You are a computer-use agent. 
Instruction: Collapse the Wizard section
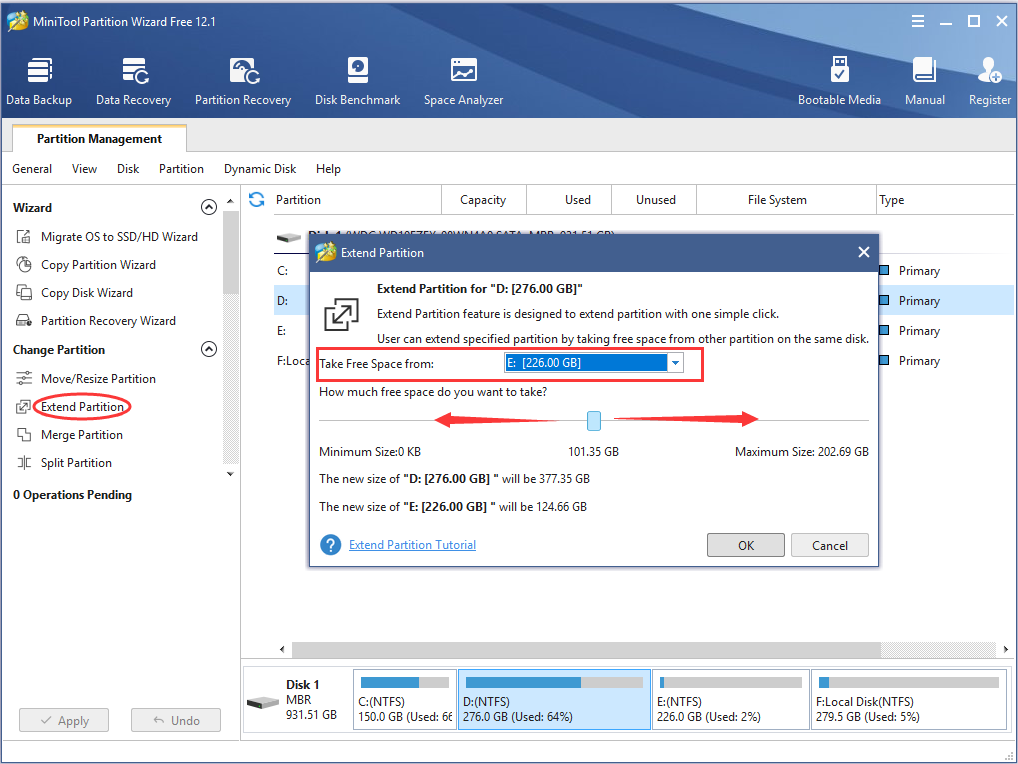[x=208, y=207]
